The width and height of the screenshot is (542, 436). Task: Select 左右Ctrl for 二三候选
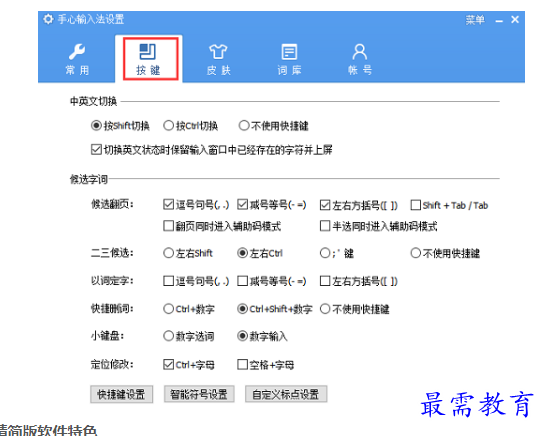point(242,253)
